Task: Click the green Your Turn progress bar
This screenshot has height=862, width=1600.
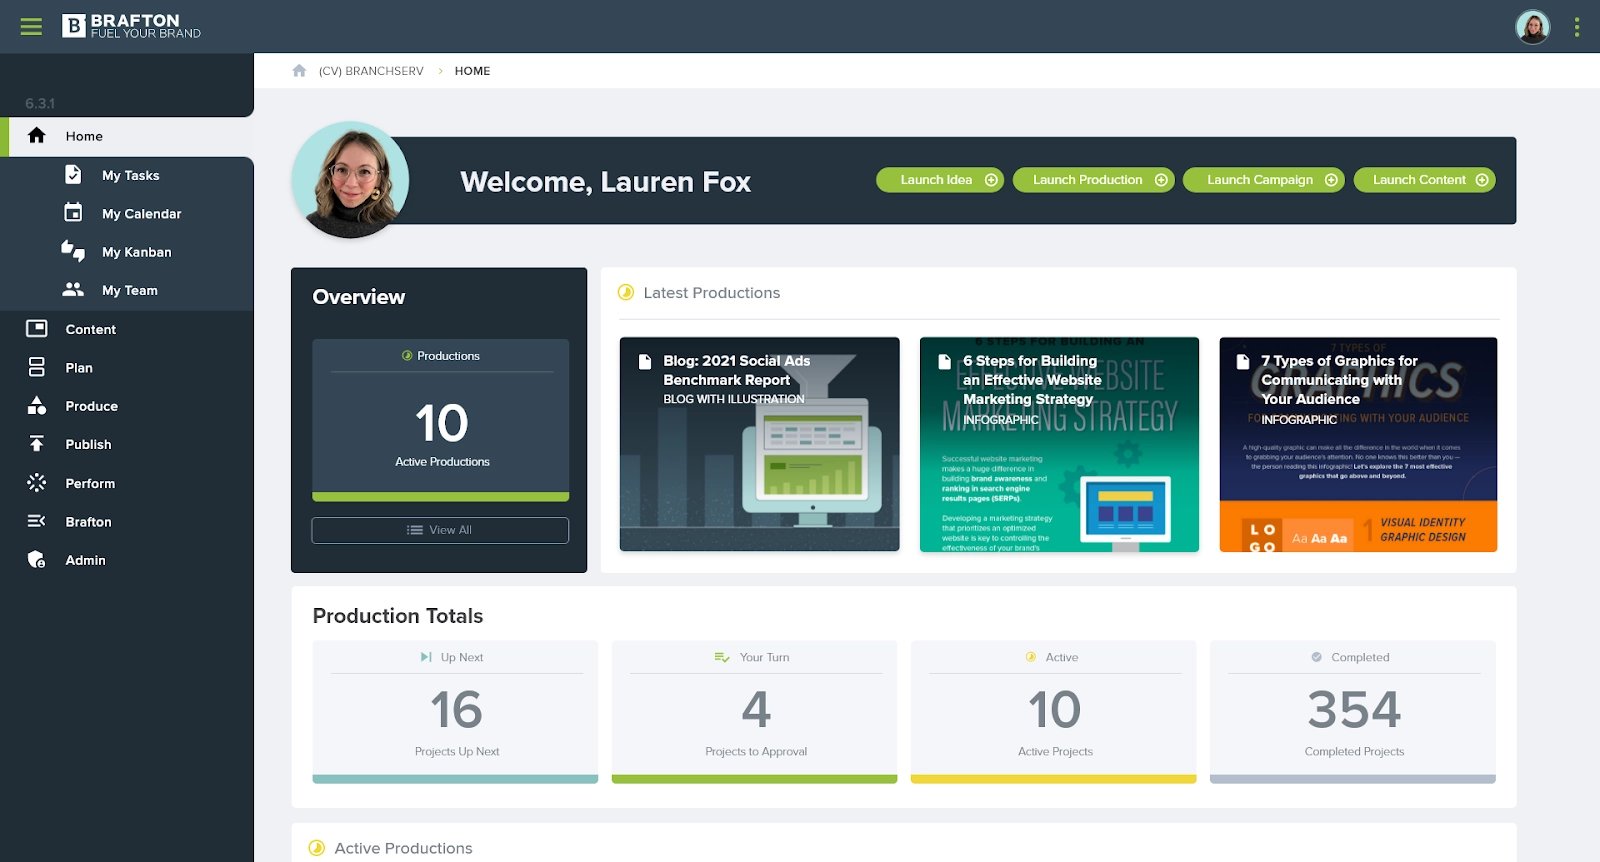Action: point(754,779)
